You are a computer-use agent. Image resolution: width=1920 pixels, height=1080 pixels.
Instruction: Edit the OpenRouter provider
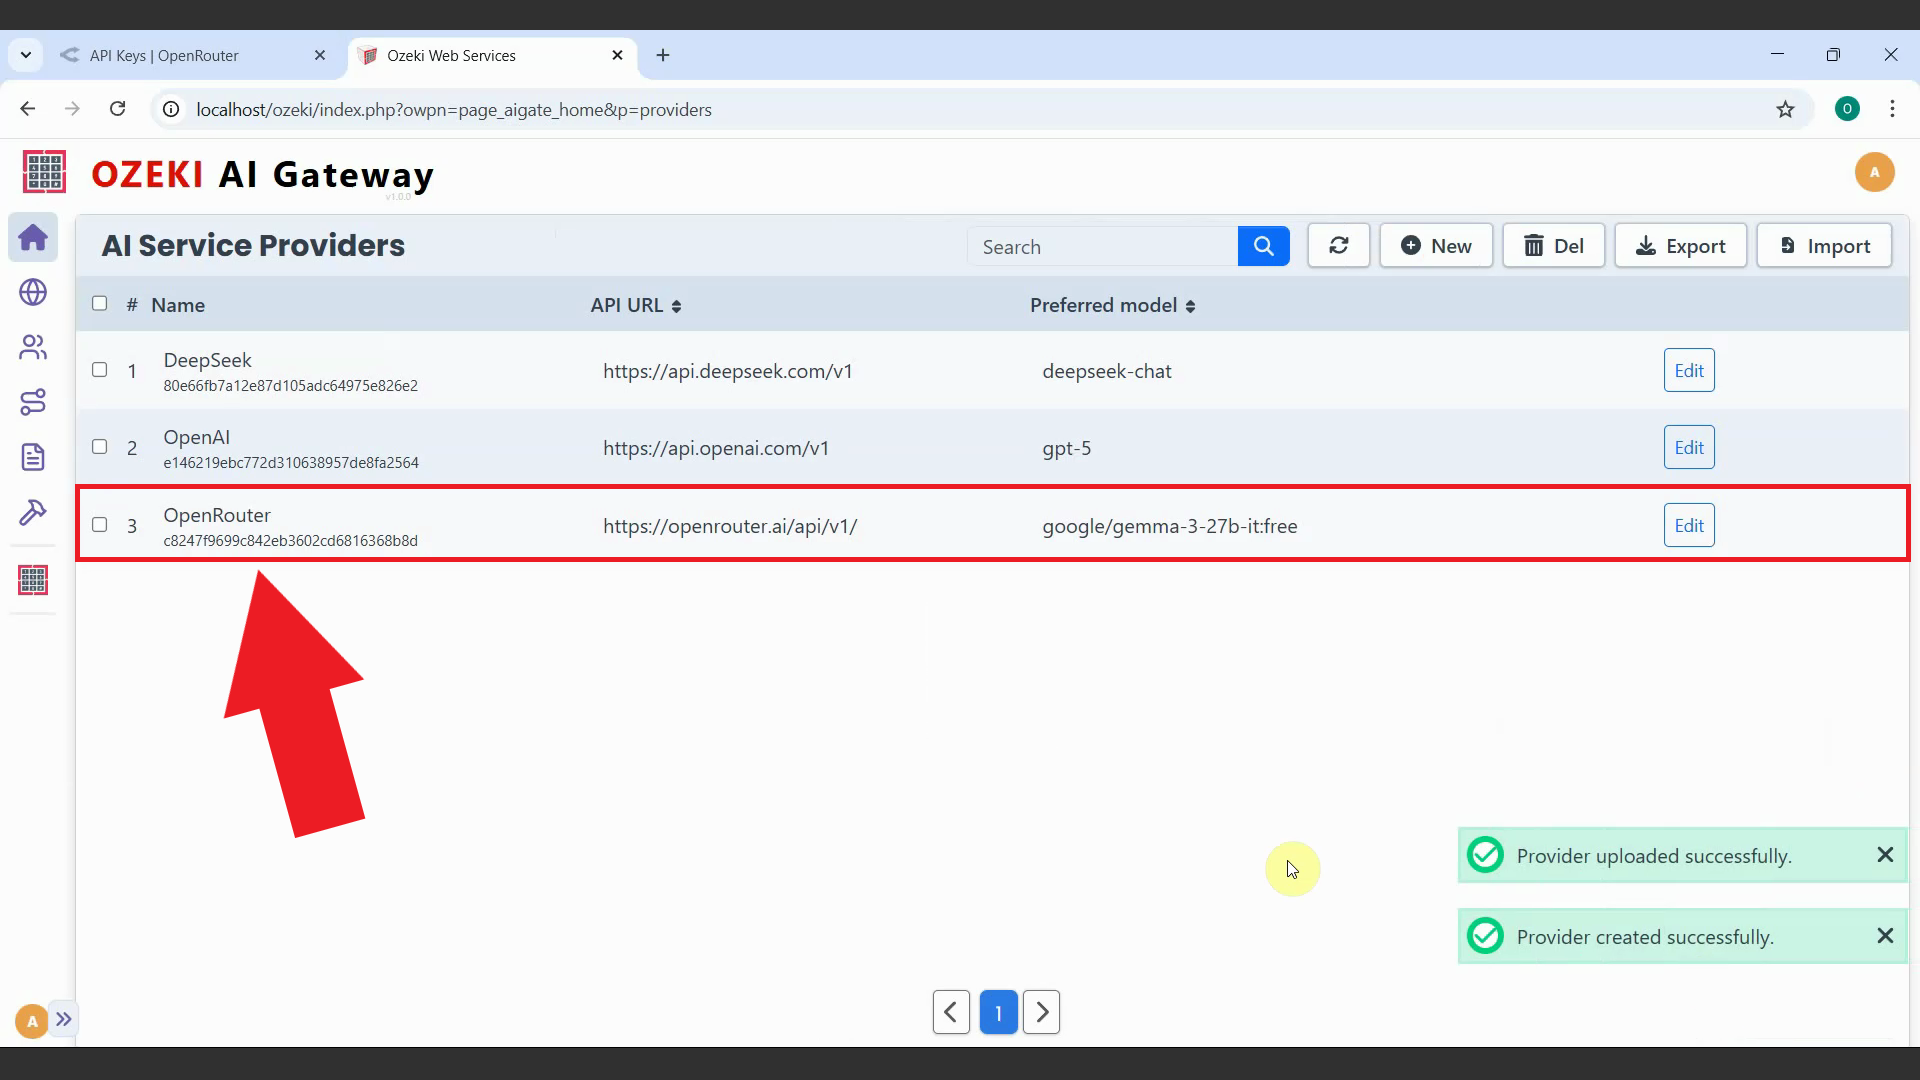1688,526
